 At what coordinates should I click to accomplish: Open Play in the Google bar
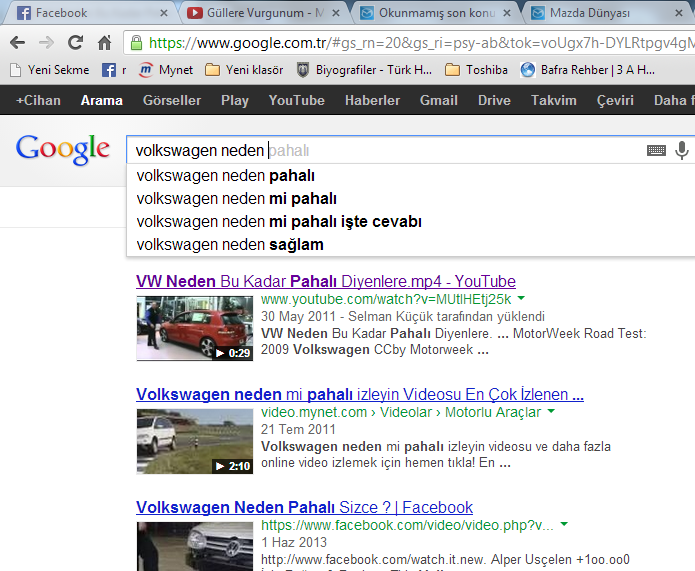(235, 100)
